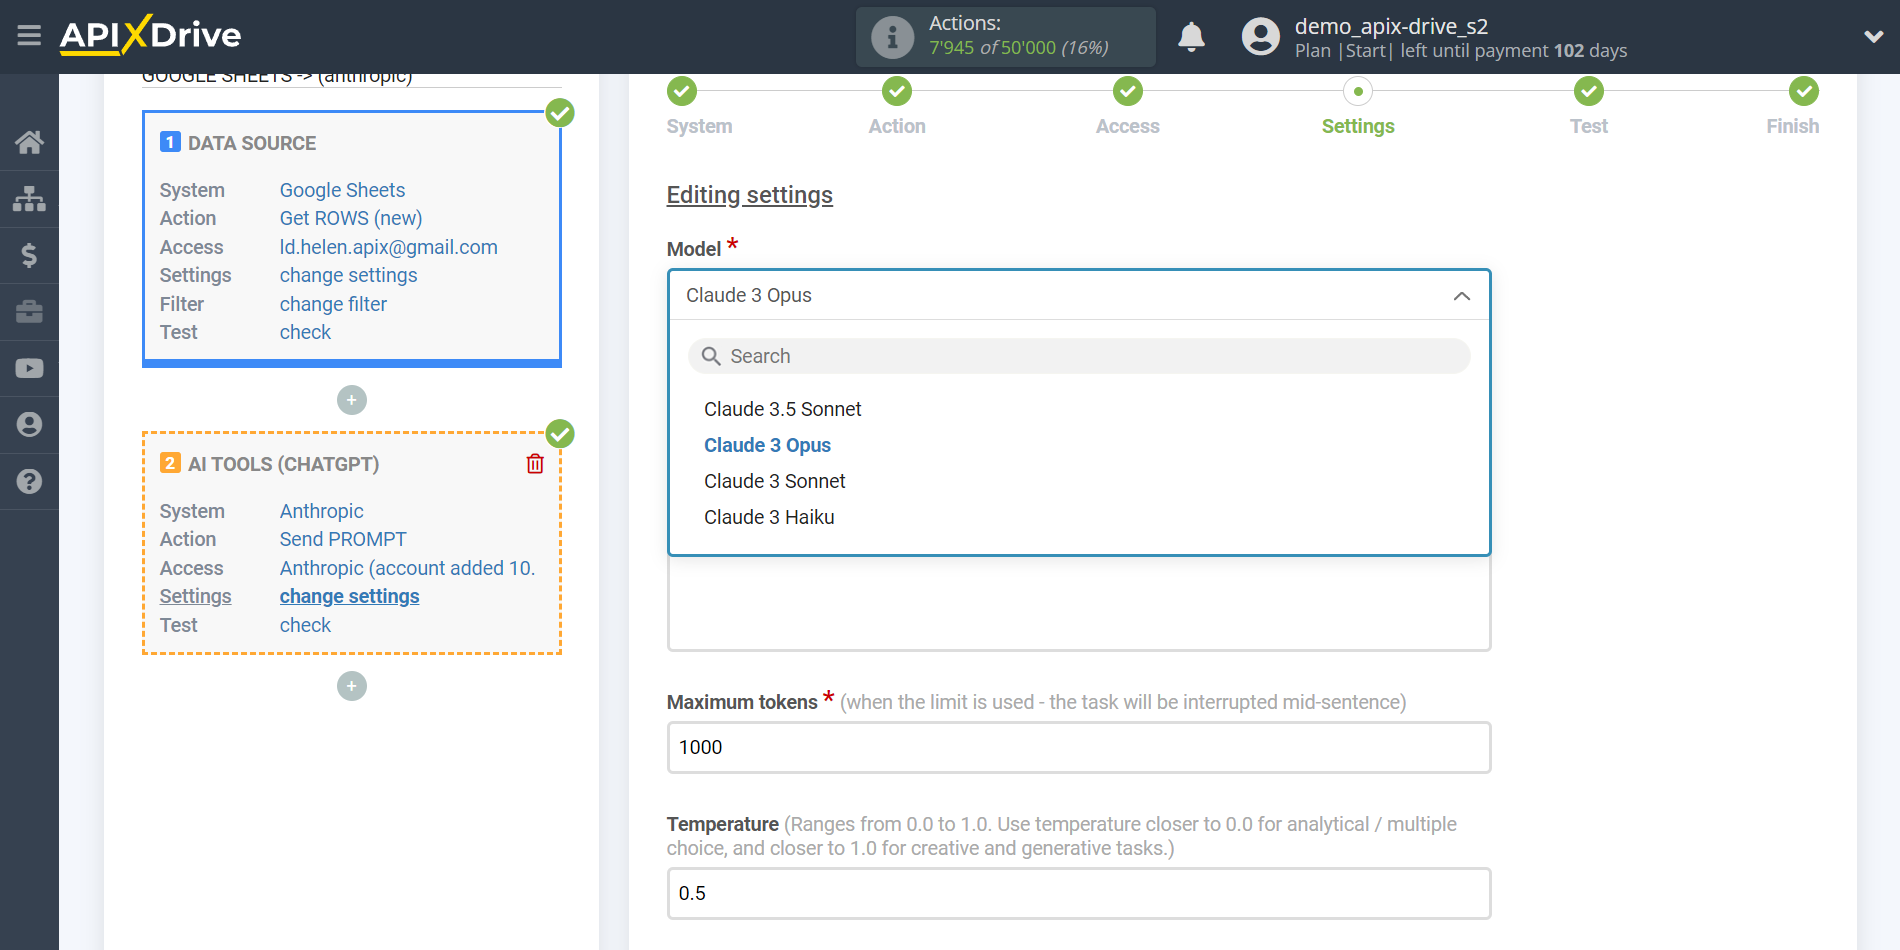Click the change filter link
Screen dimensions: 1900x950
point(333,304)
